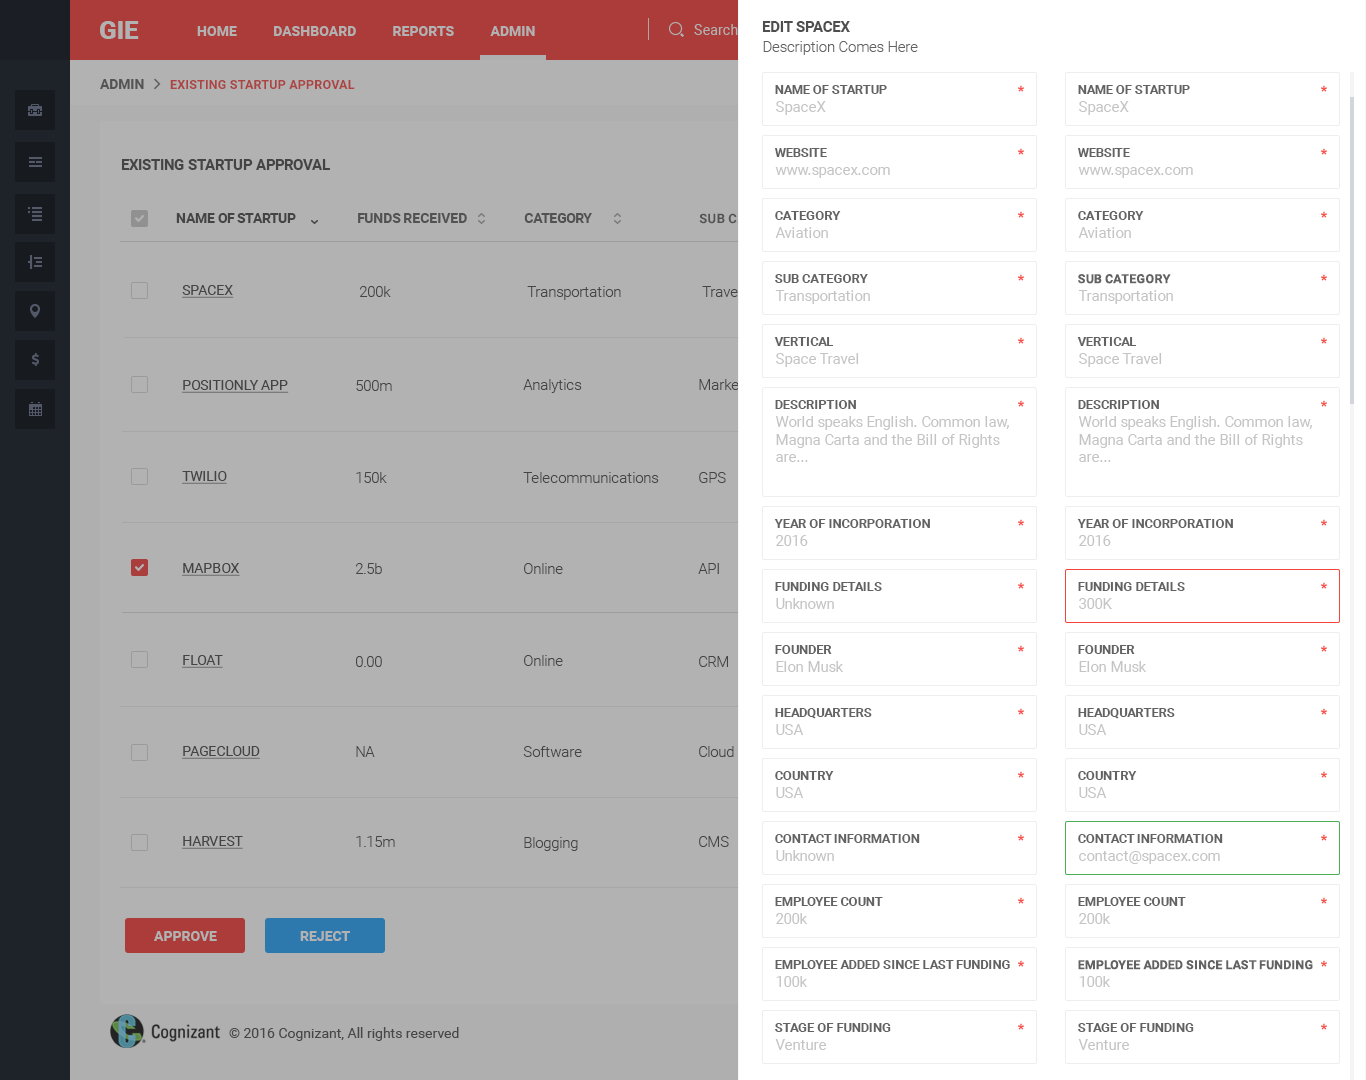Viewport: 1366px width, 1080px height.
Task: Click the Edit SpaceX panel scrollbar
Action: tap(1352, 250)
